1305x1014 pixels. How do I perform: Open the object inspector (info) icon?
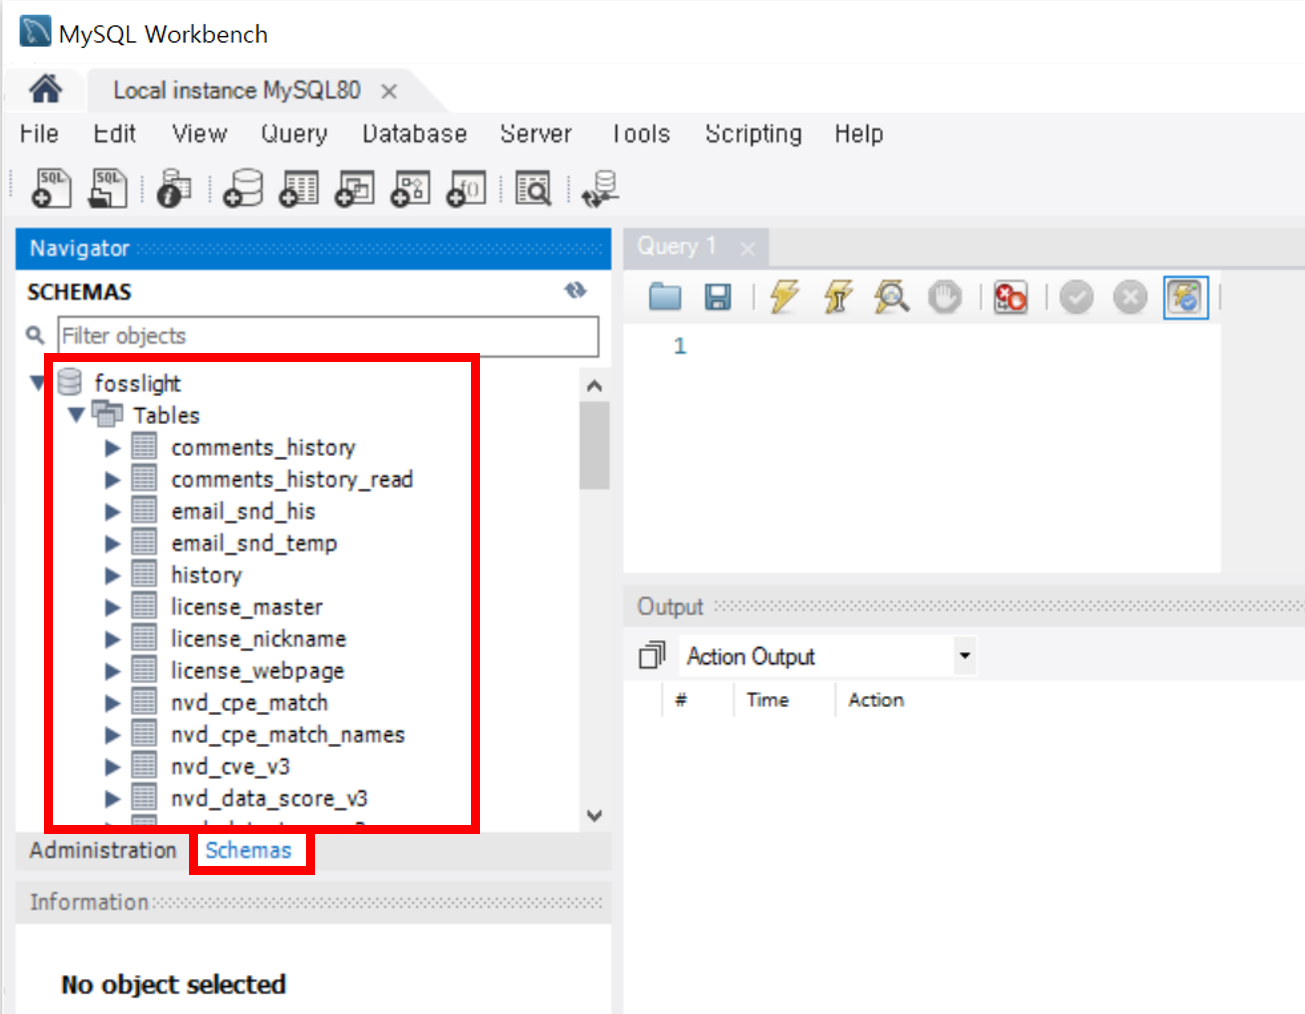point(174,188)
